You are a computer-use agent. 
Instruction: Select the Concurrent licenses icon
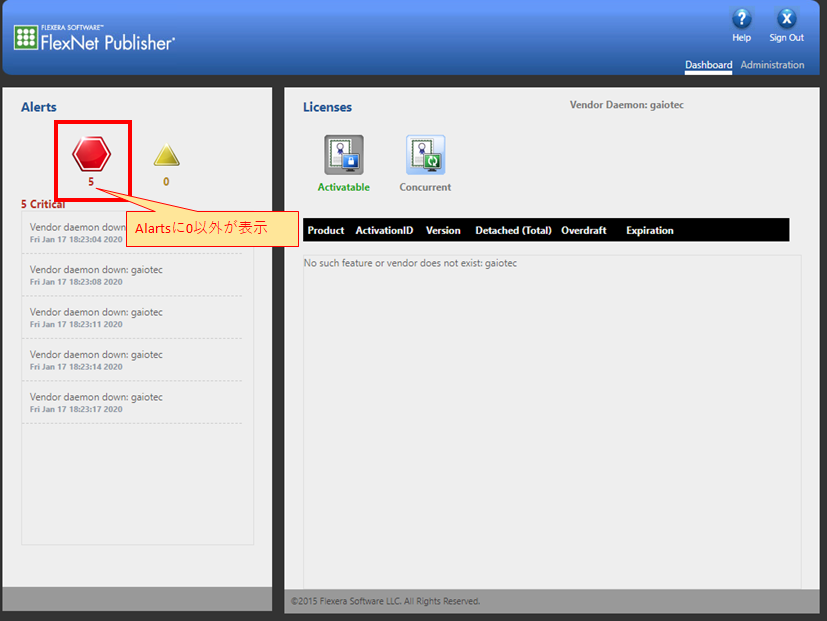(426, 155)
